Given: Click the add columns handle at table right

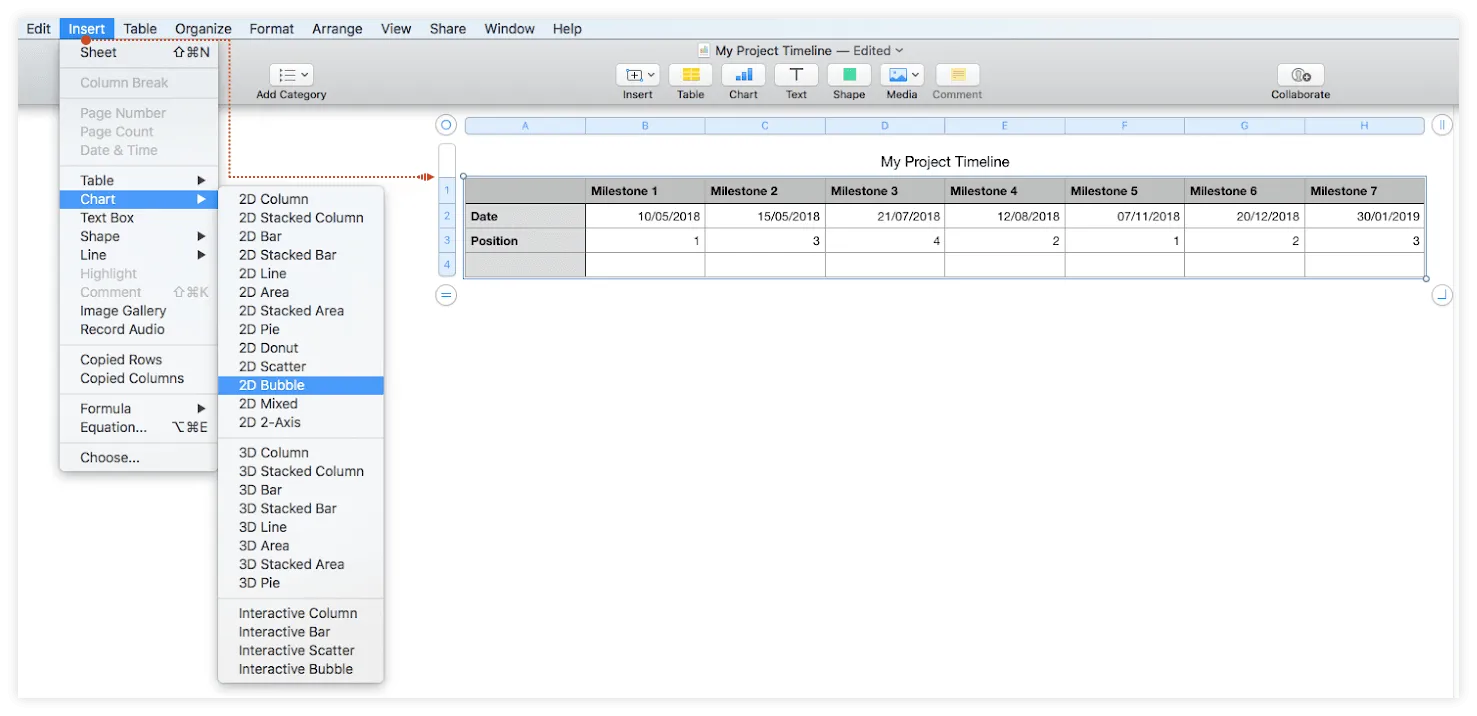Looking at the screenshot, I should [x=1441, y=125].
